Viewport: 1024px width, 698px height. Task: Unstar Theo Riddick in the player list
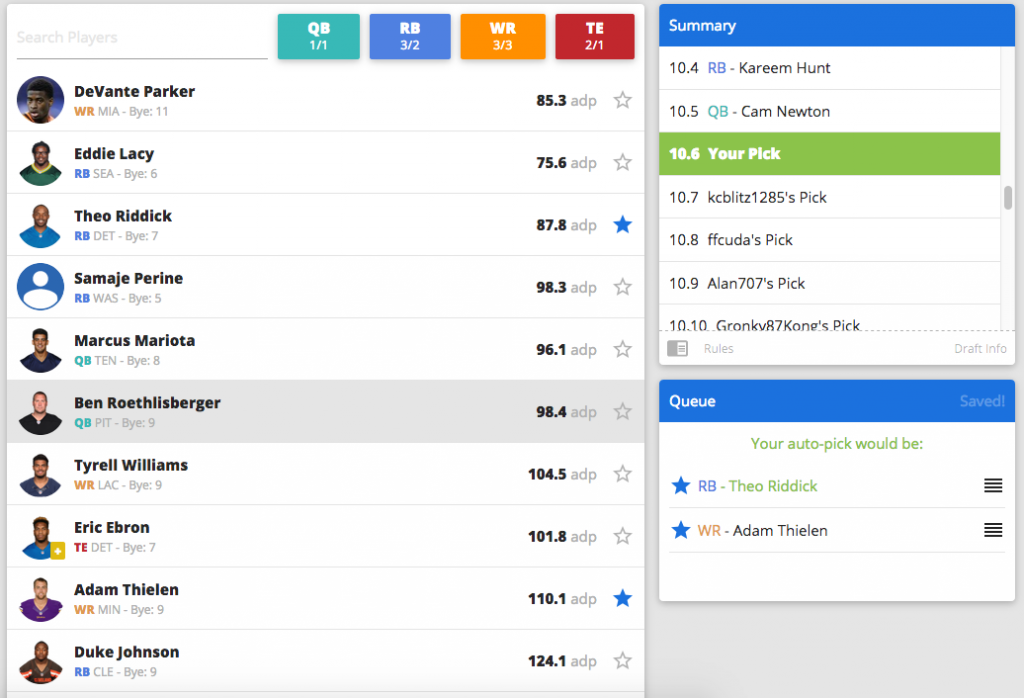[x=622, y=225]
